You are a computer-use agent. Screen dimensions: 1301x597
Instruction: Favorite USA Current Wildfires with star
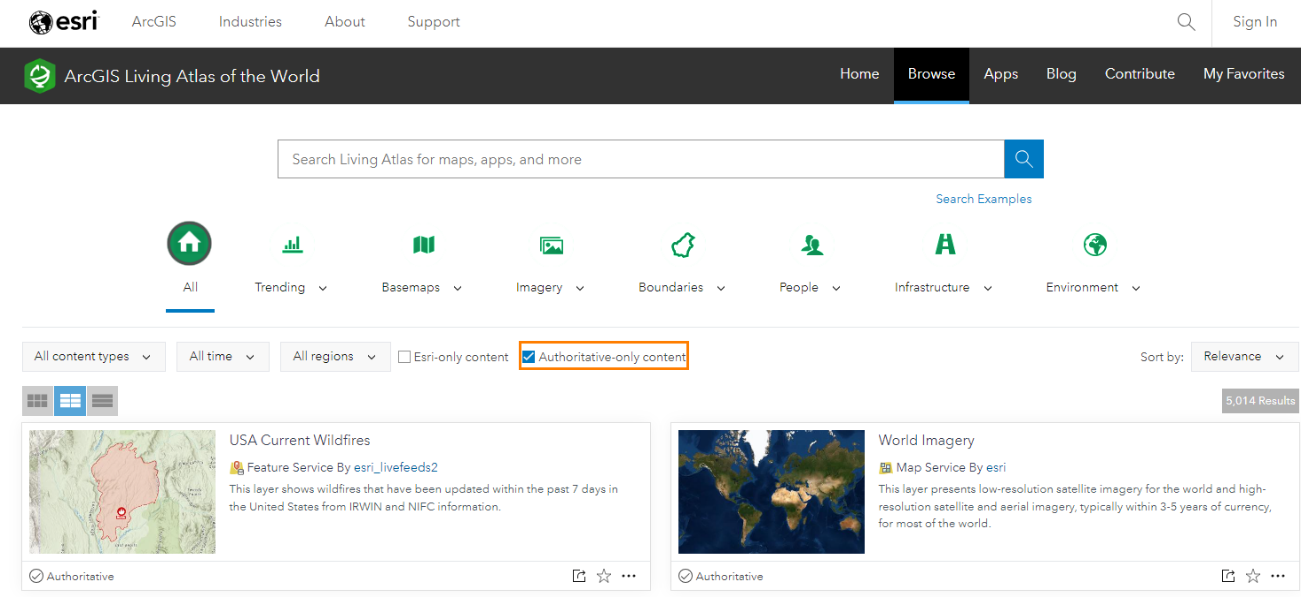(603, 576)
